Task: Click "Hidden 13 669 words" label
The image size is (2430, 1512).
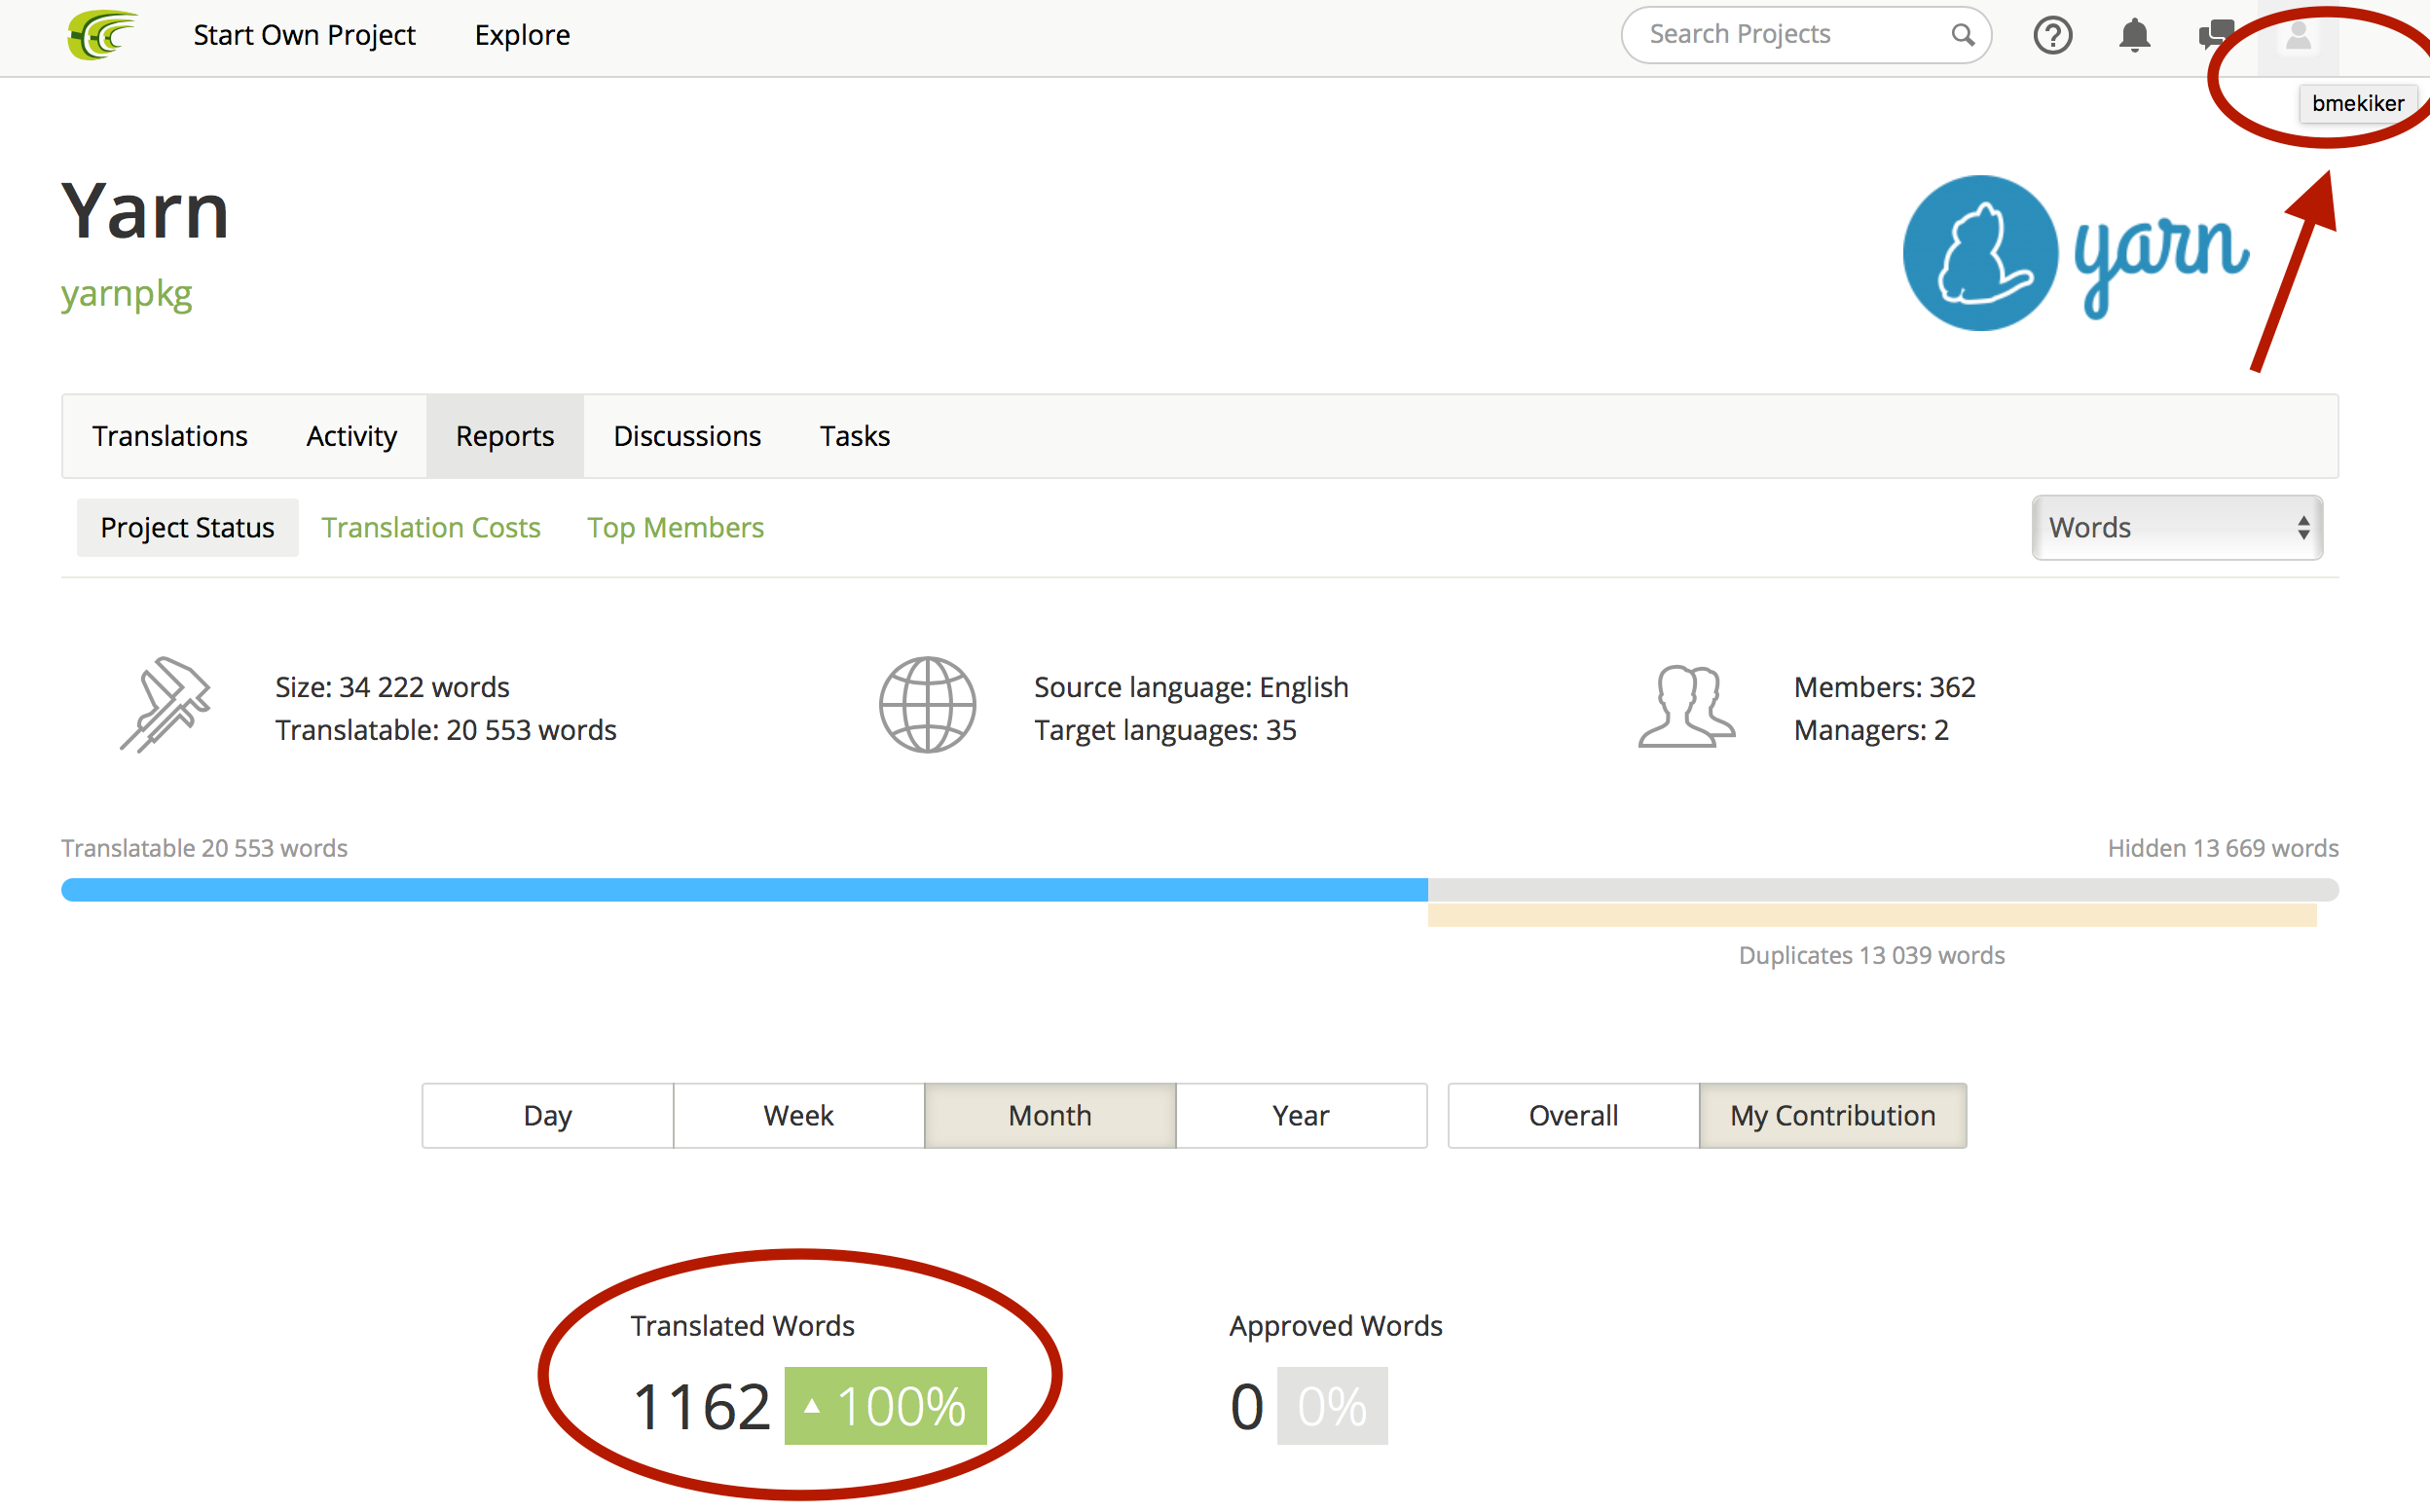Action: (2223, 848)
